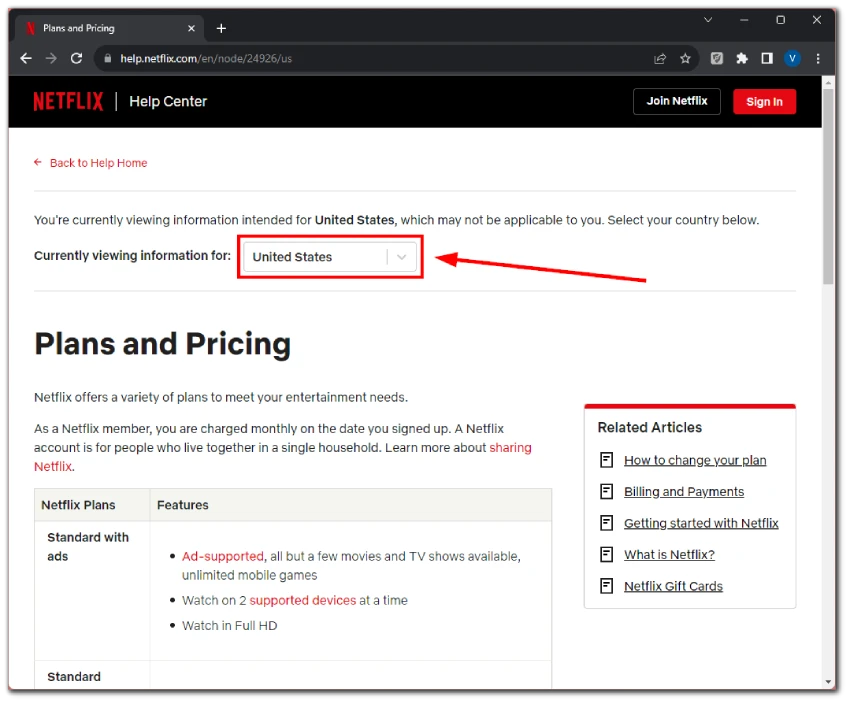850x704 pixels.
Task: Open How to change your plan article
Action: pyautogui.click(x=695, y=460)
